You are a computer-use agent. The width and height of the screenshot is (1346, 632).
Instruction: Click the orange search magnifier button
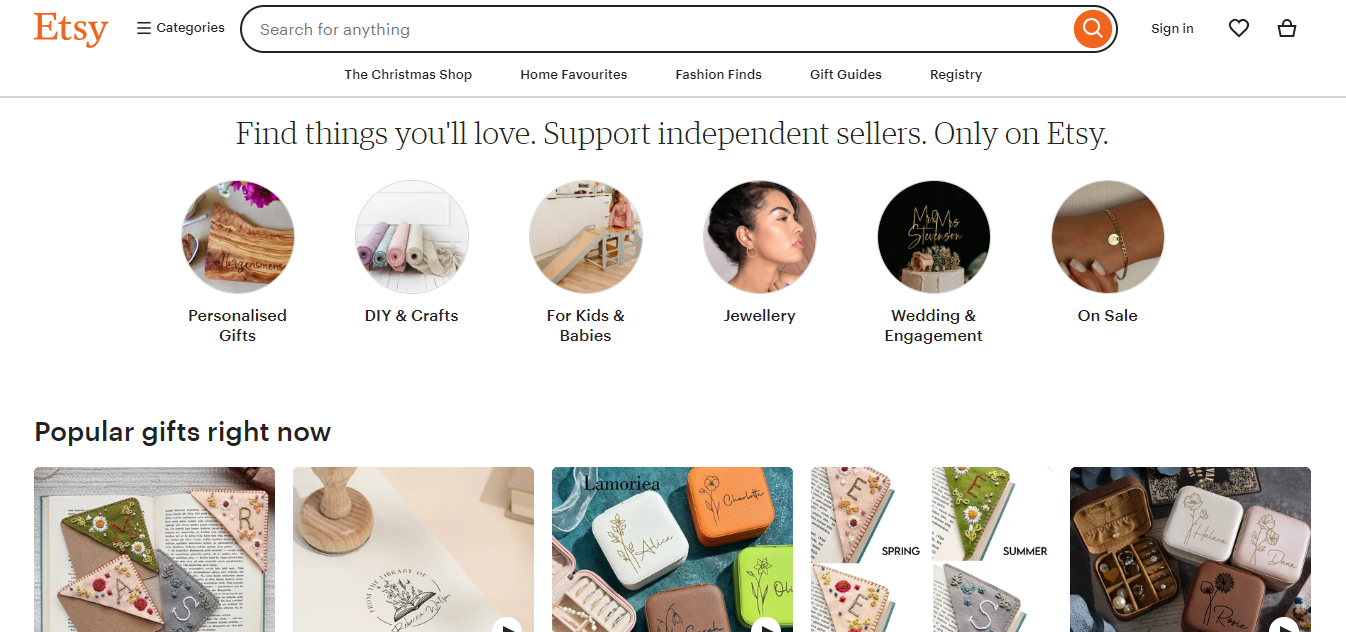1093,29
